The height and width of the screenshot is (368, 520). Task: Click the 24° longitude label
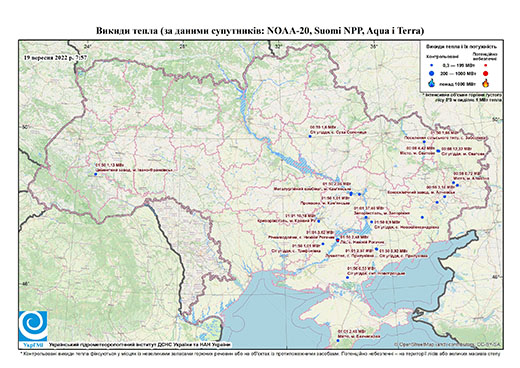coord(88,46)
